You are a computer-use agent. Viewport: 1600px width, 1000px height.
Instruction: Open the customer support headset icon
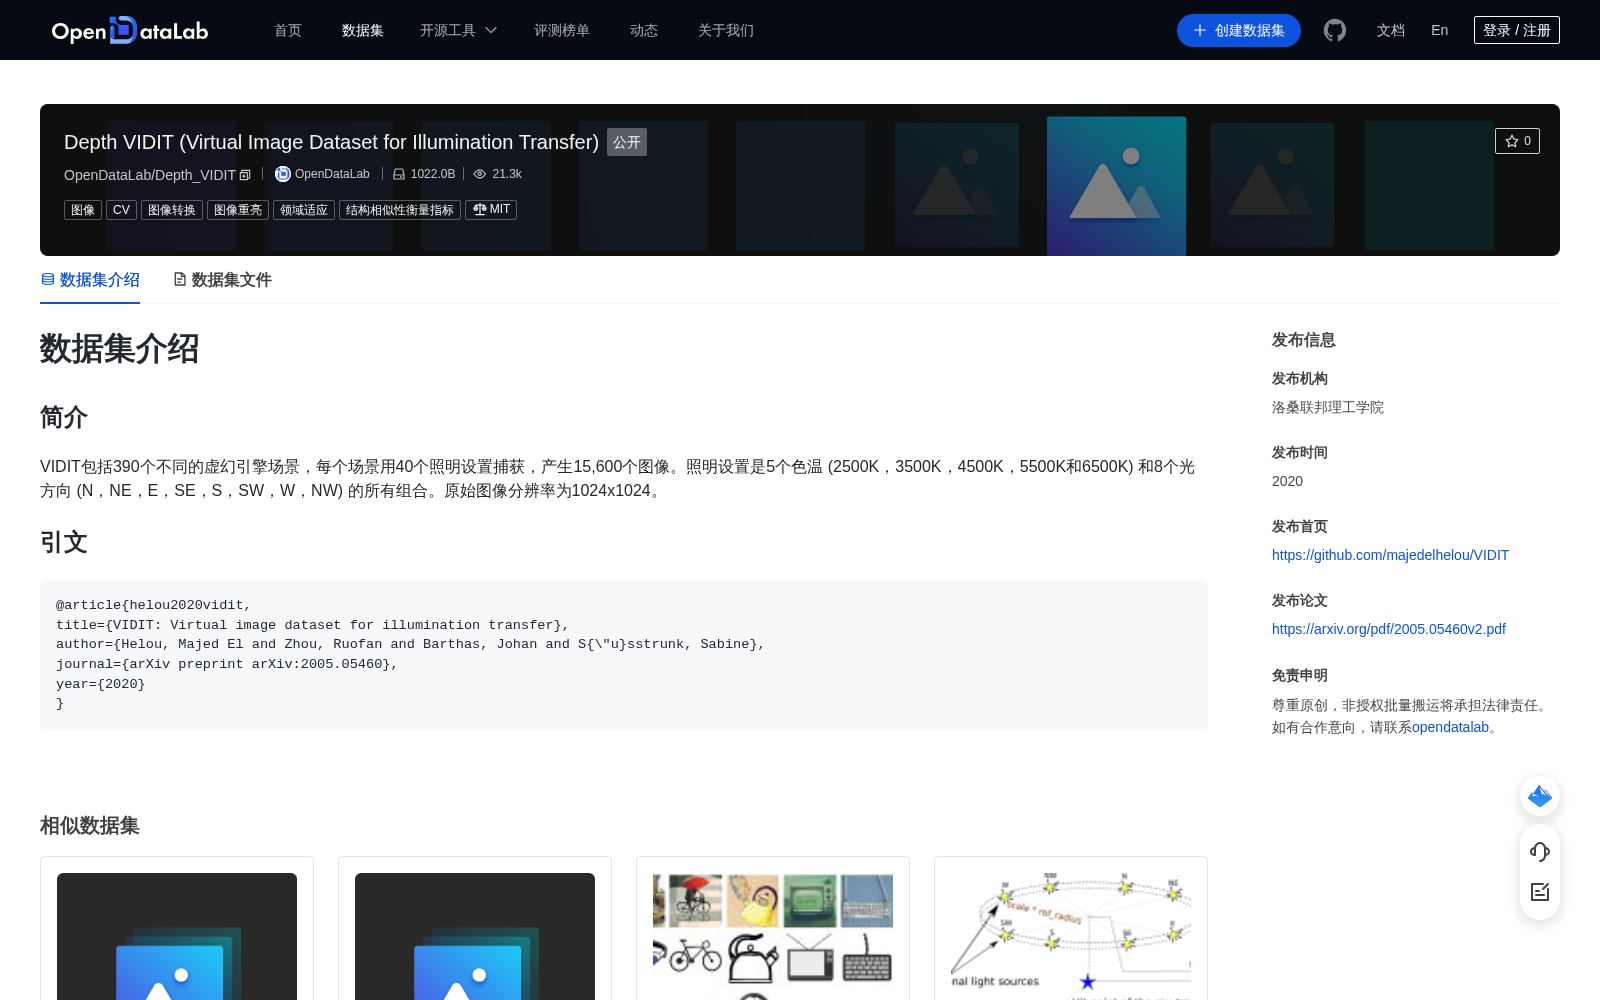coord(1540,852)
